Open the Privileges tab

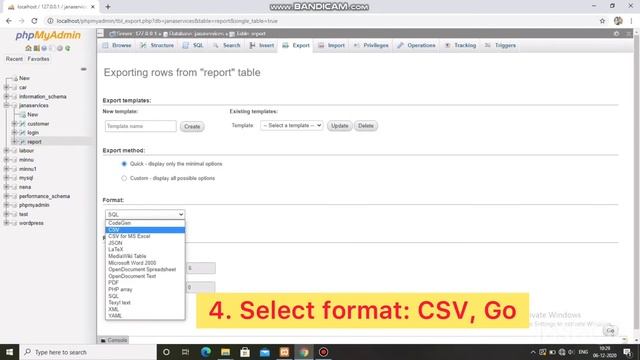[x=371, y=45]
